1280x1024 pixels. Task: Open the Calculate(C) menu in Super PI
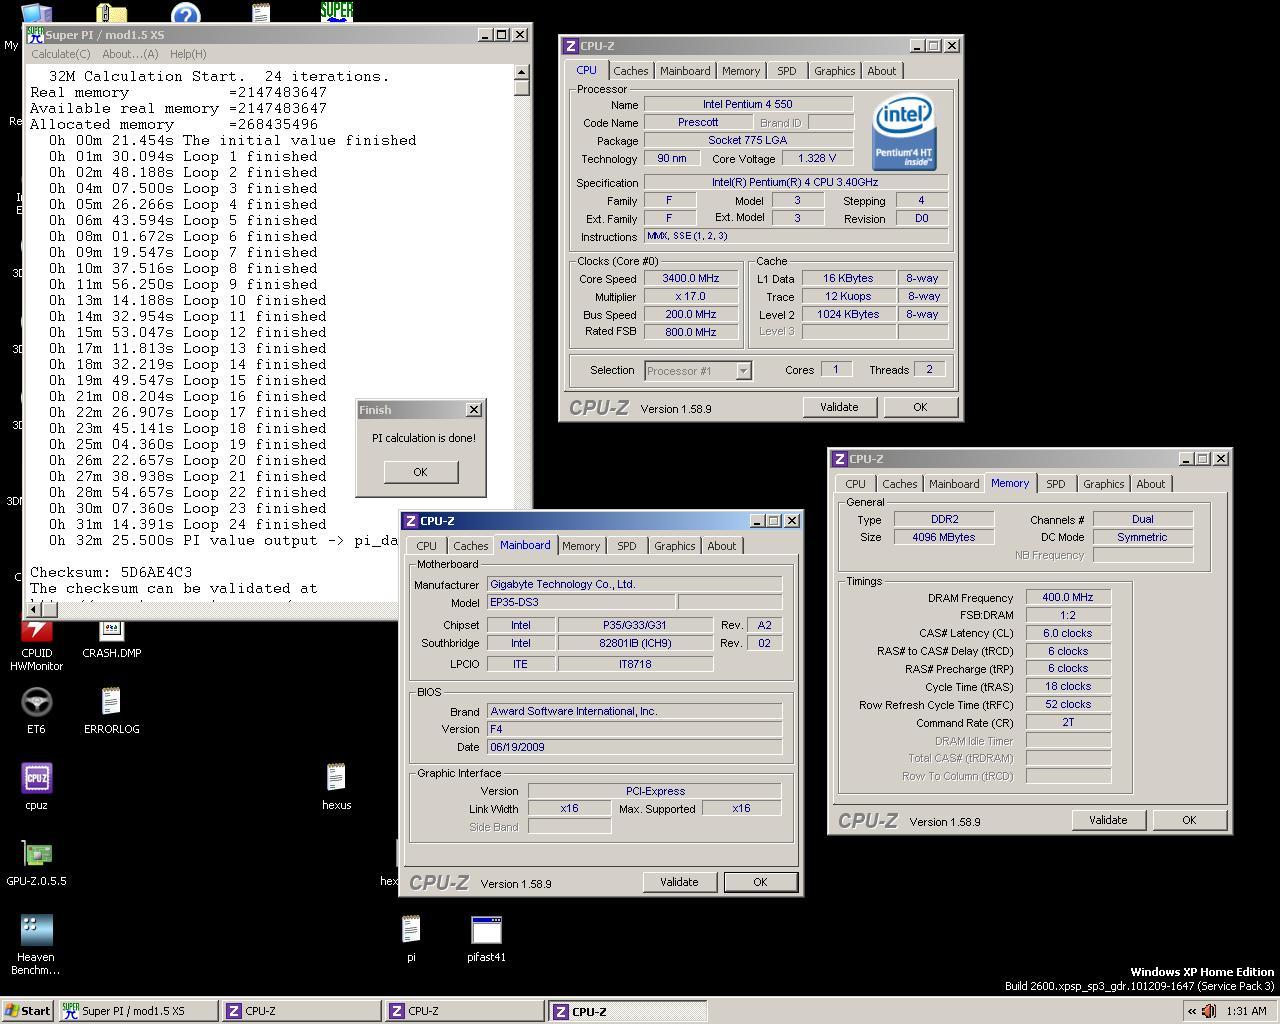click(x=61, y=54)
